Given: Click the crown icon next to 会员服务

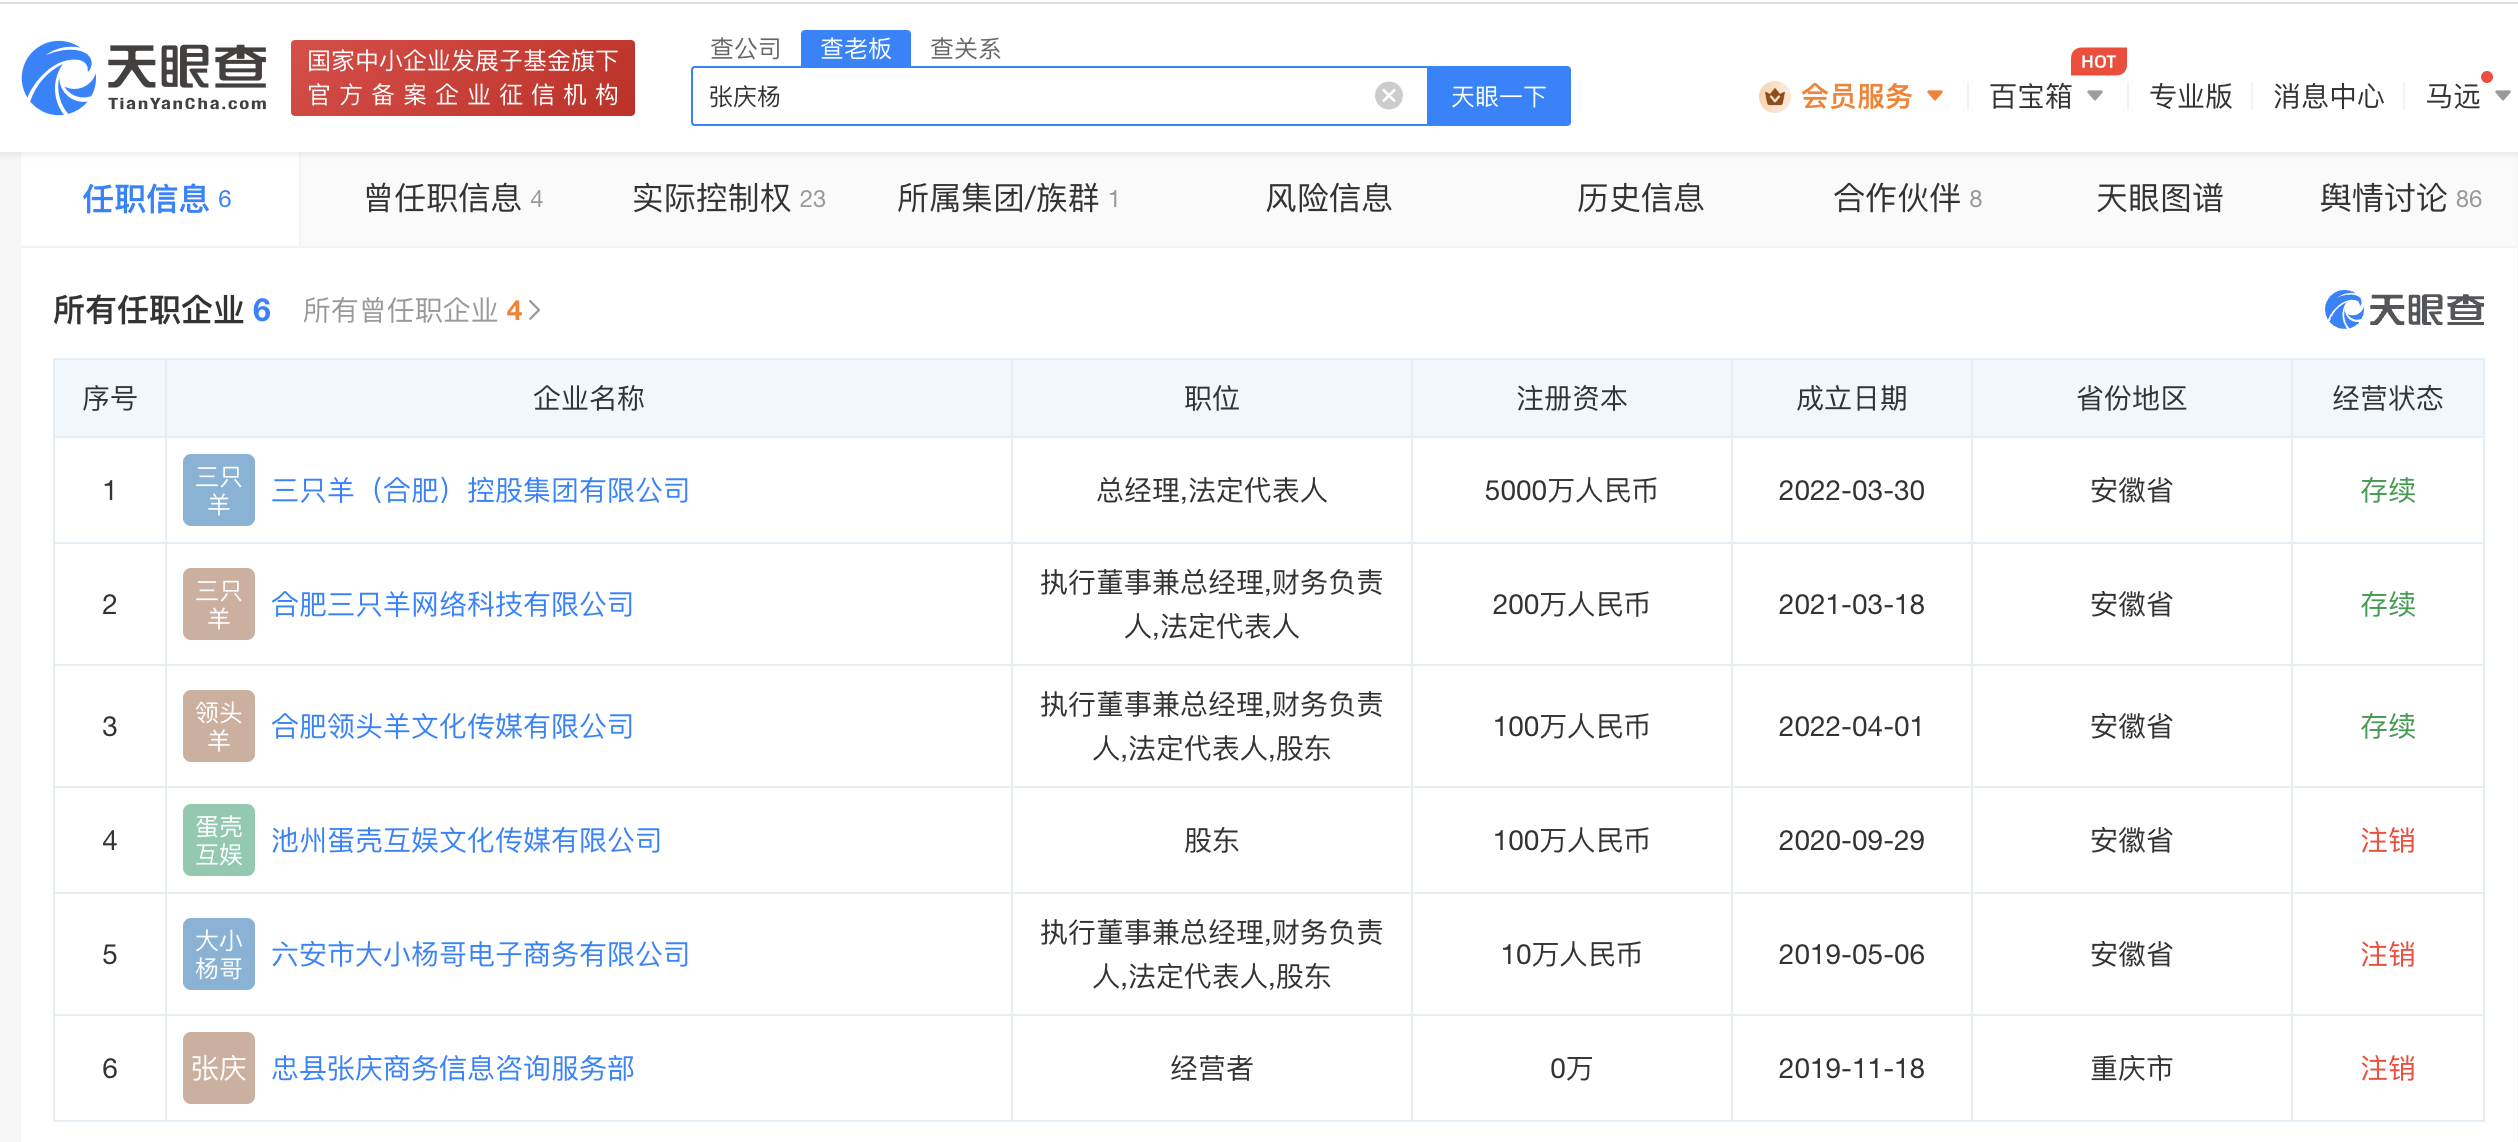Looking at the screenshot, I should tap(1774, 96).
